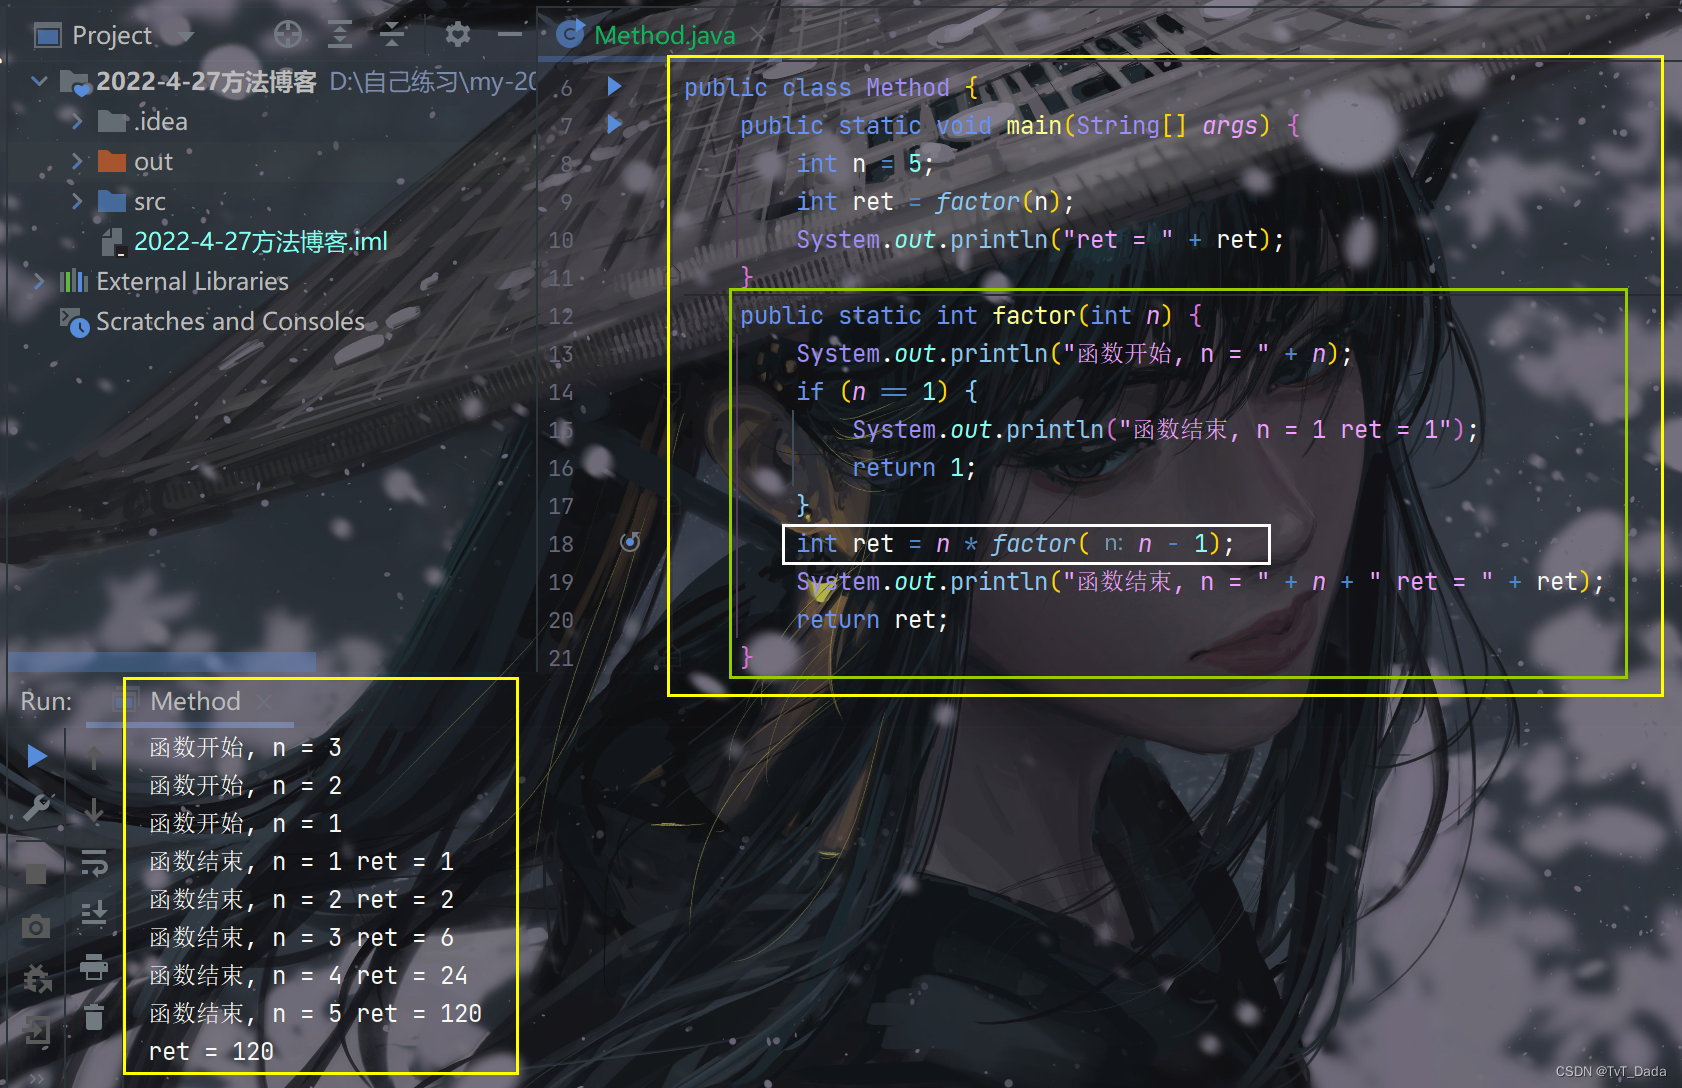
Task: Collapse the 2022-4-27方法博客 root node
Action: (x=39, y=81)
